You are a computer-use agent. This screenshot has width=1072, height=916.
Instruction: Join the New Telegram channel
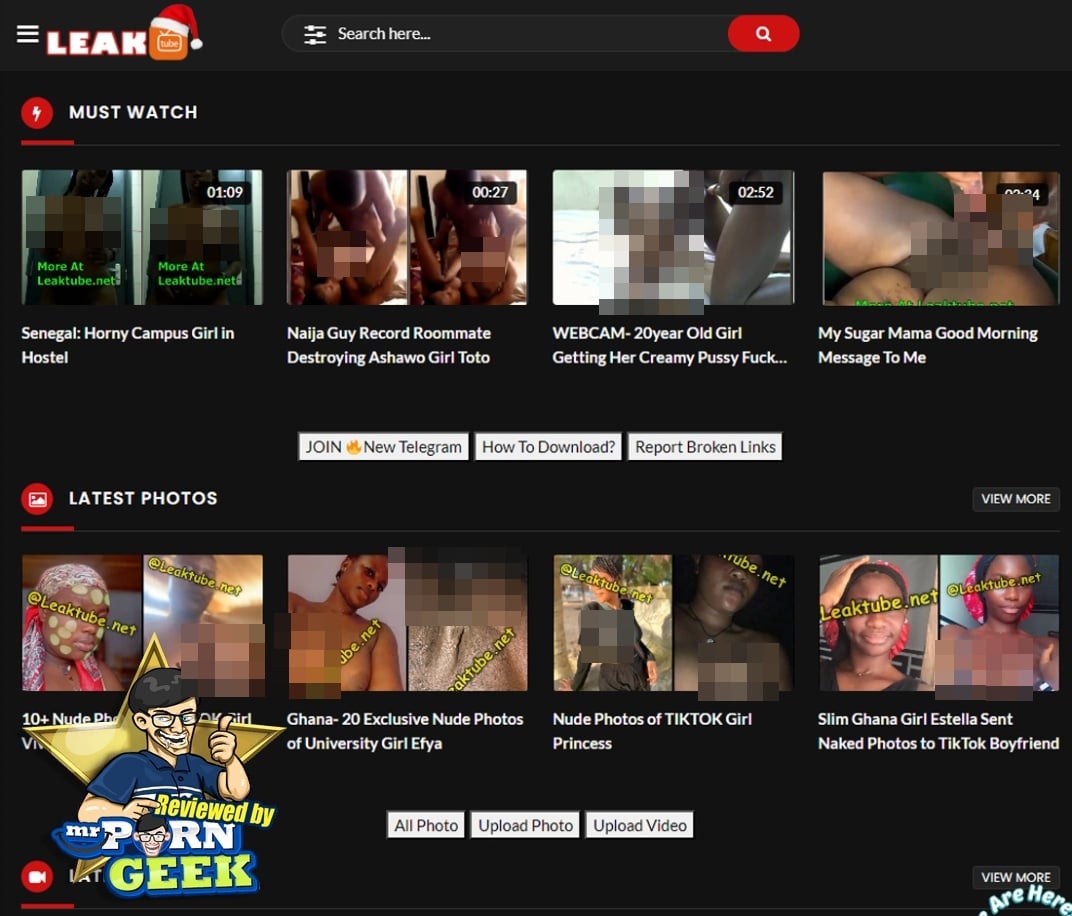[384, 447]
